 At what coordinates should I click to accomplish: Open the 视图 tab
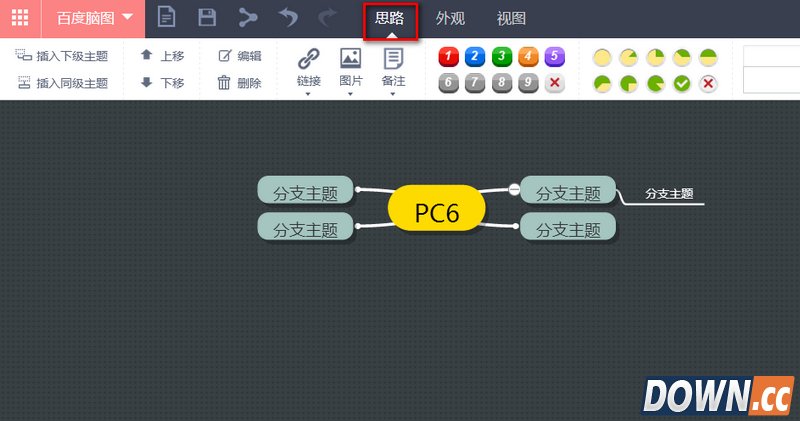coord(511,18)
